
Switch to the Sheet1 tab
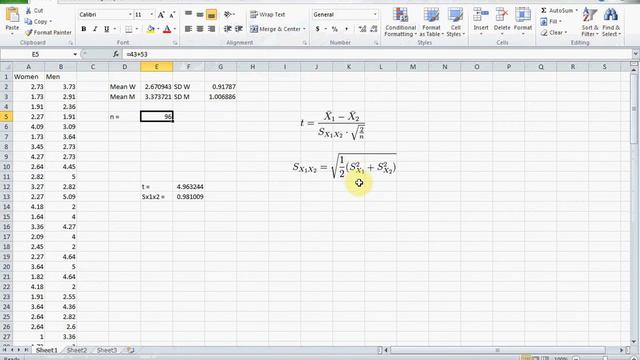point(47,350)
